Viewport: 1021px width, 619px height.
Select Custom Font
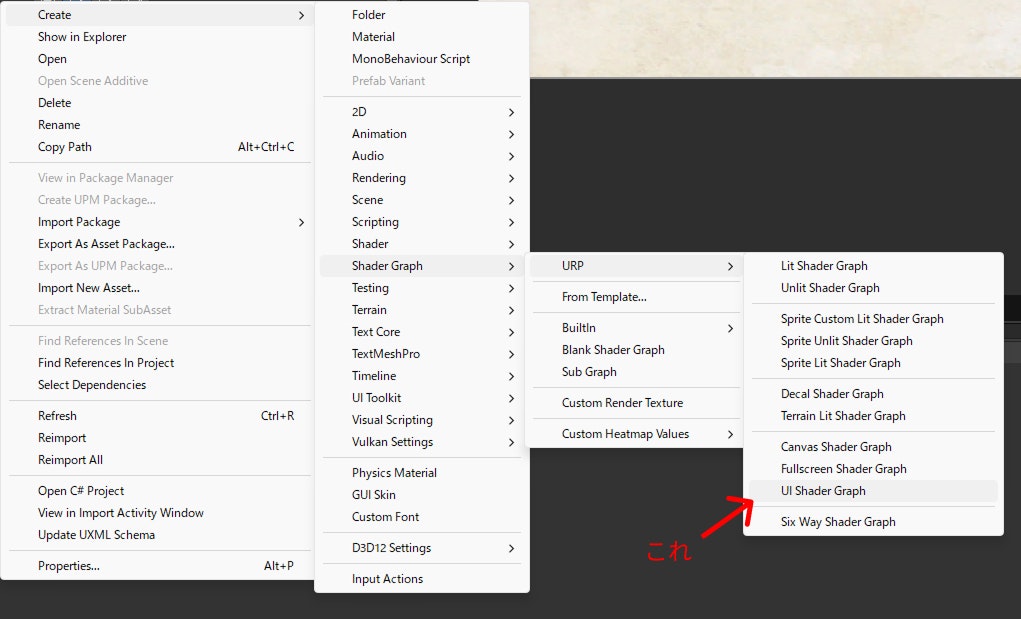point(421,517)
